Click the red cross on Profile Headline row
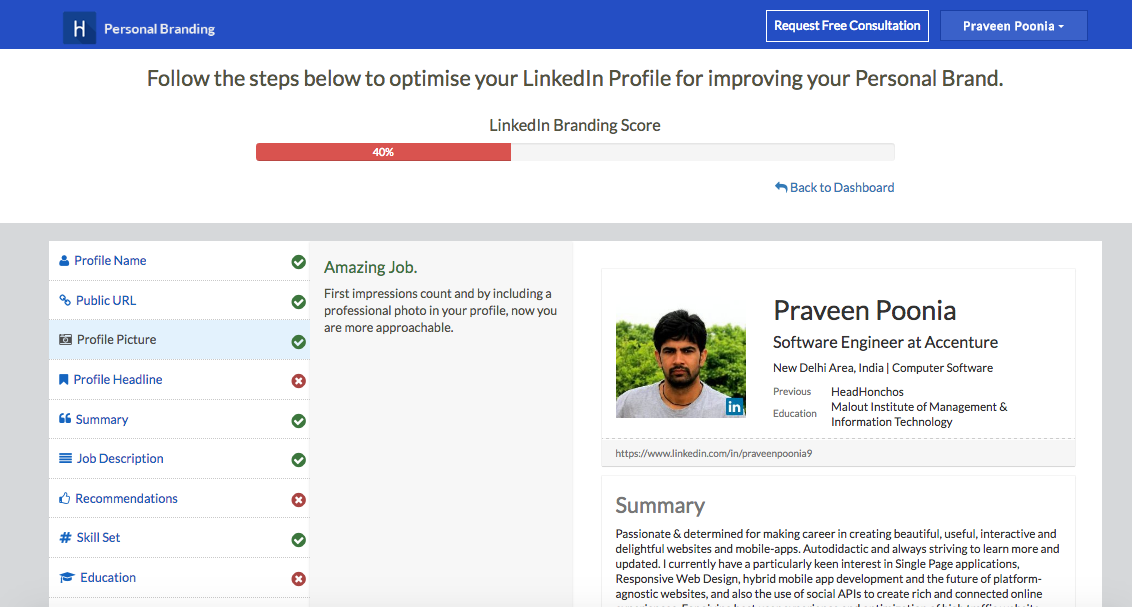The height and width of the screenshot is (607, 1132). point(298,381)
